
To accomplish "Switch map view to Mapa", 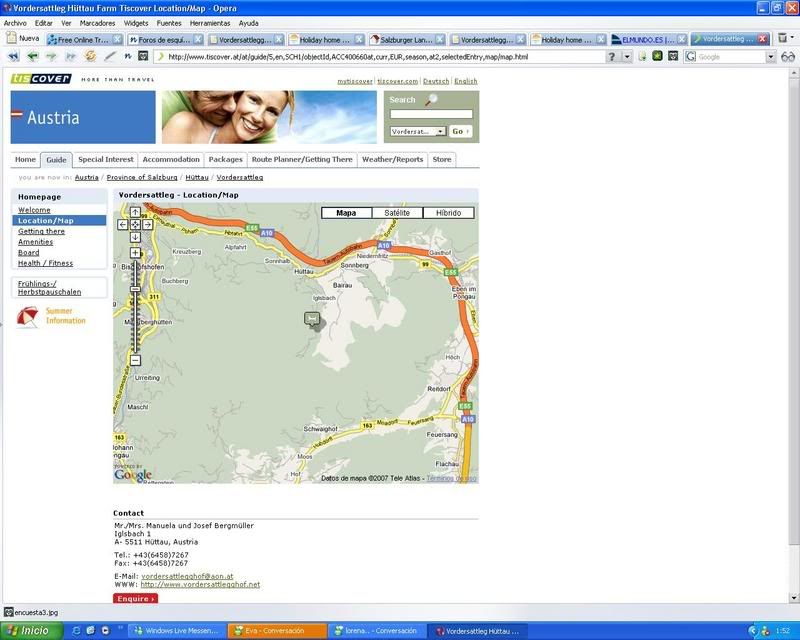I will point(346,213).
